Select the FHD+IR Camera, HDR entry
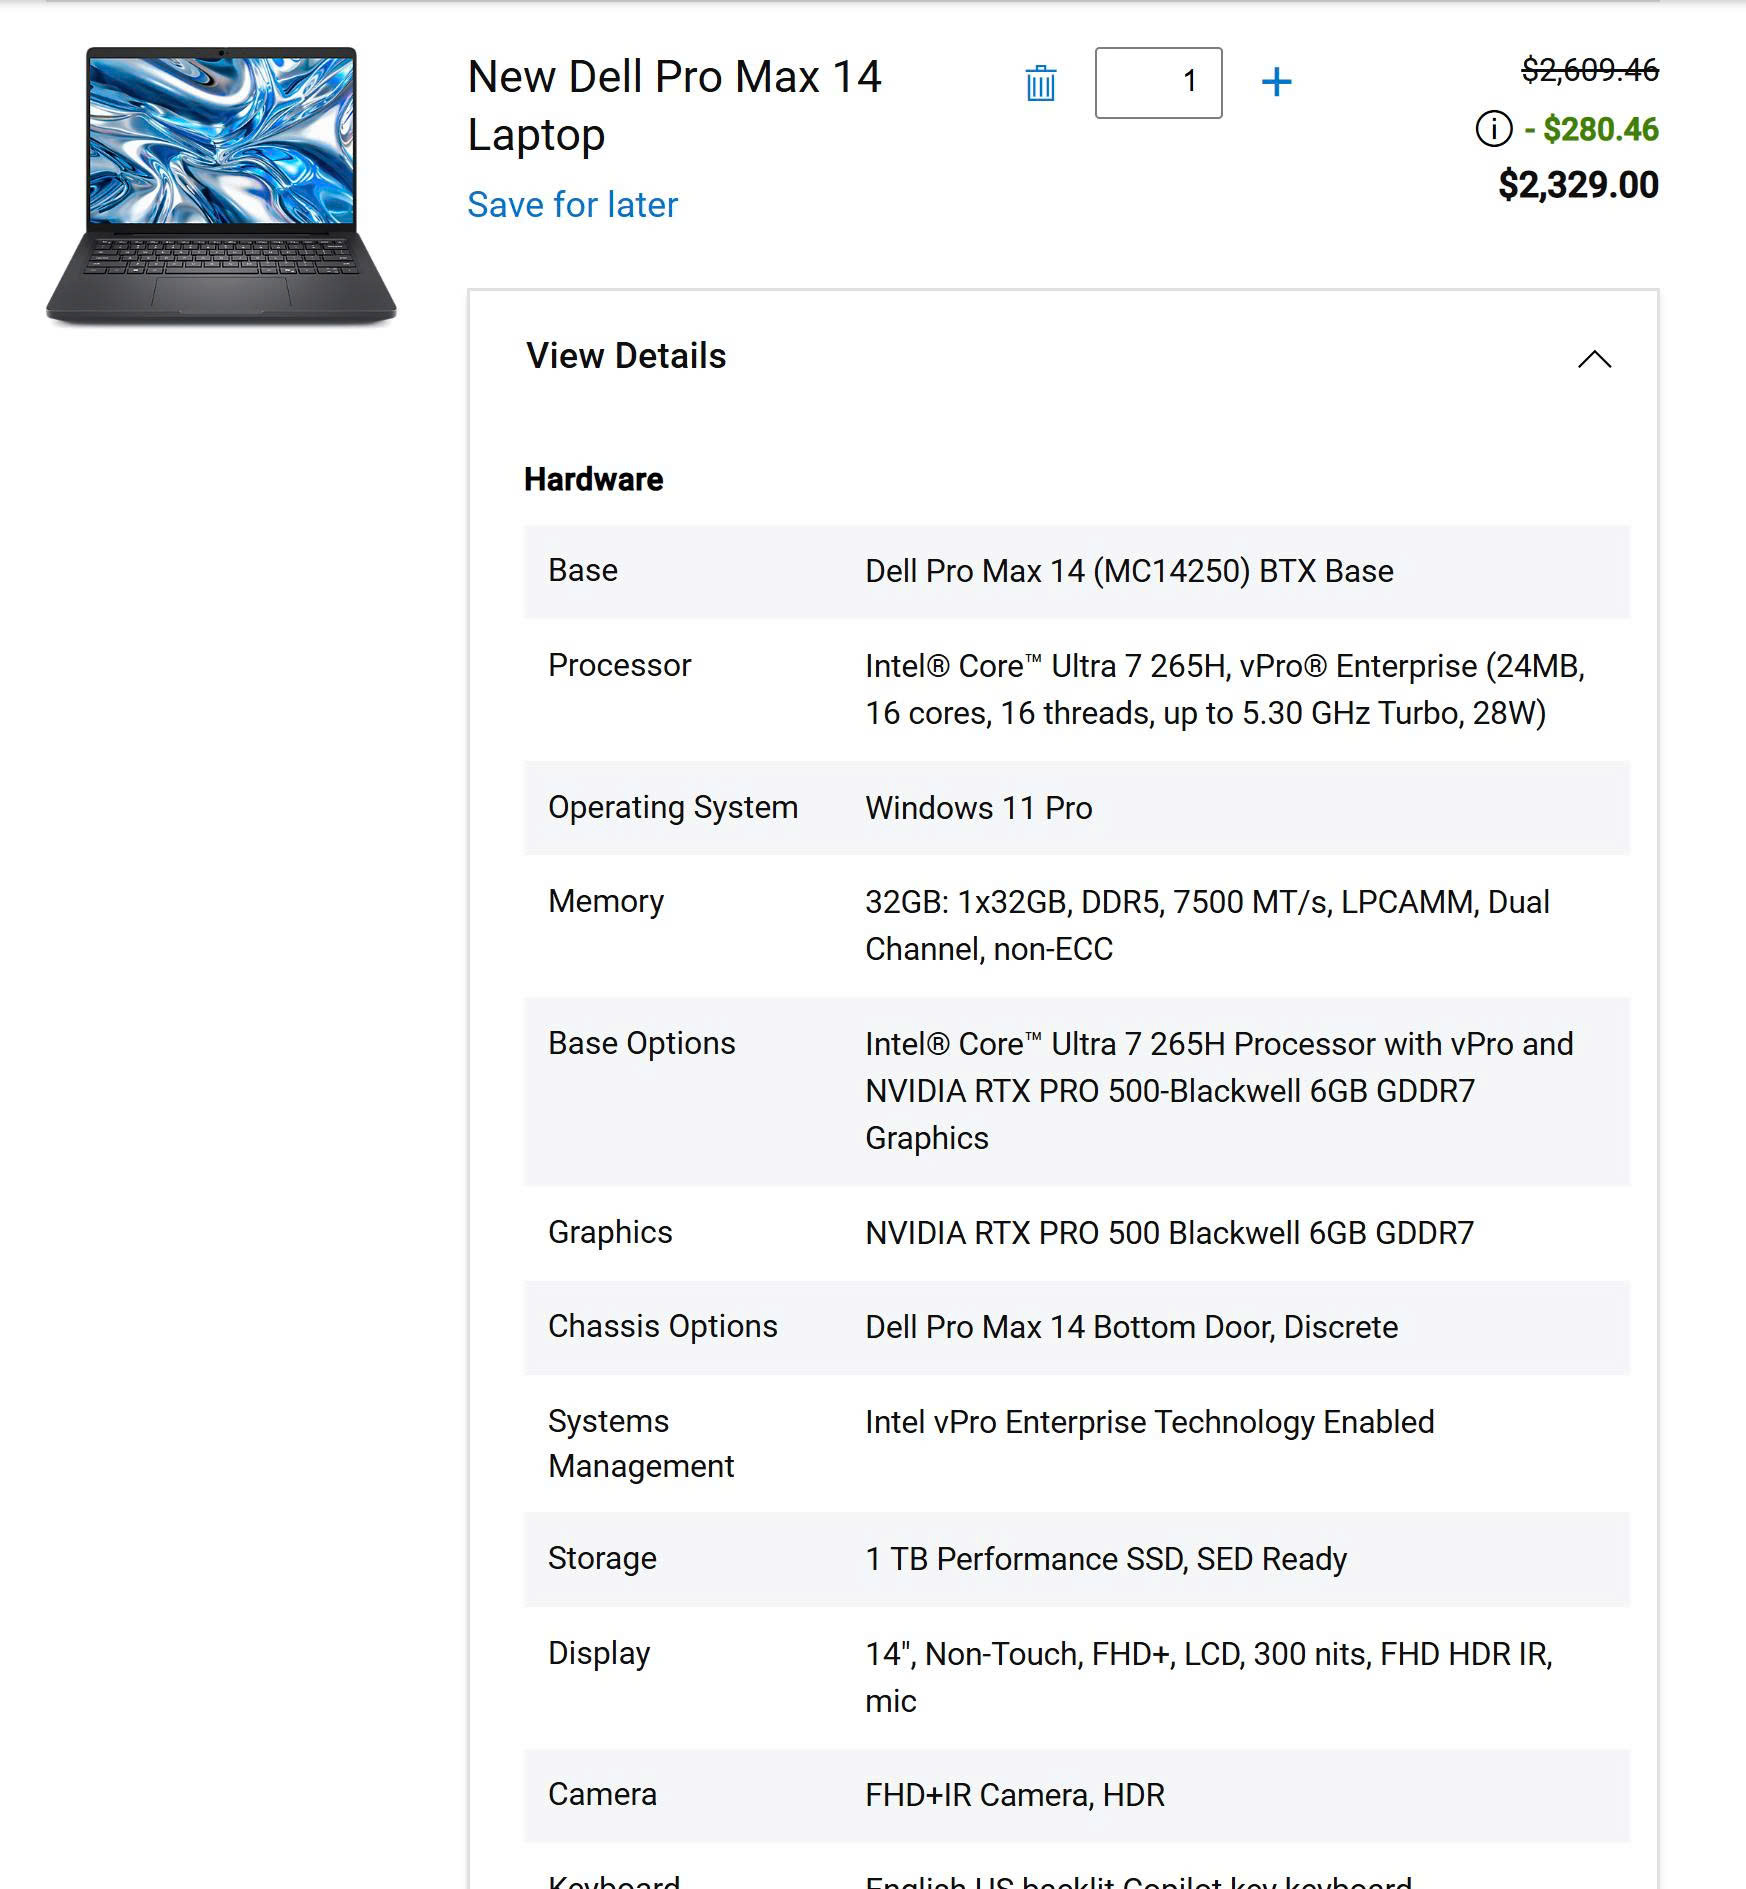Image resolution: width=1746 pixels, height=1889 pixels. point(1014,1795)
